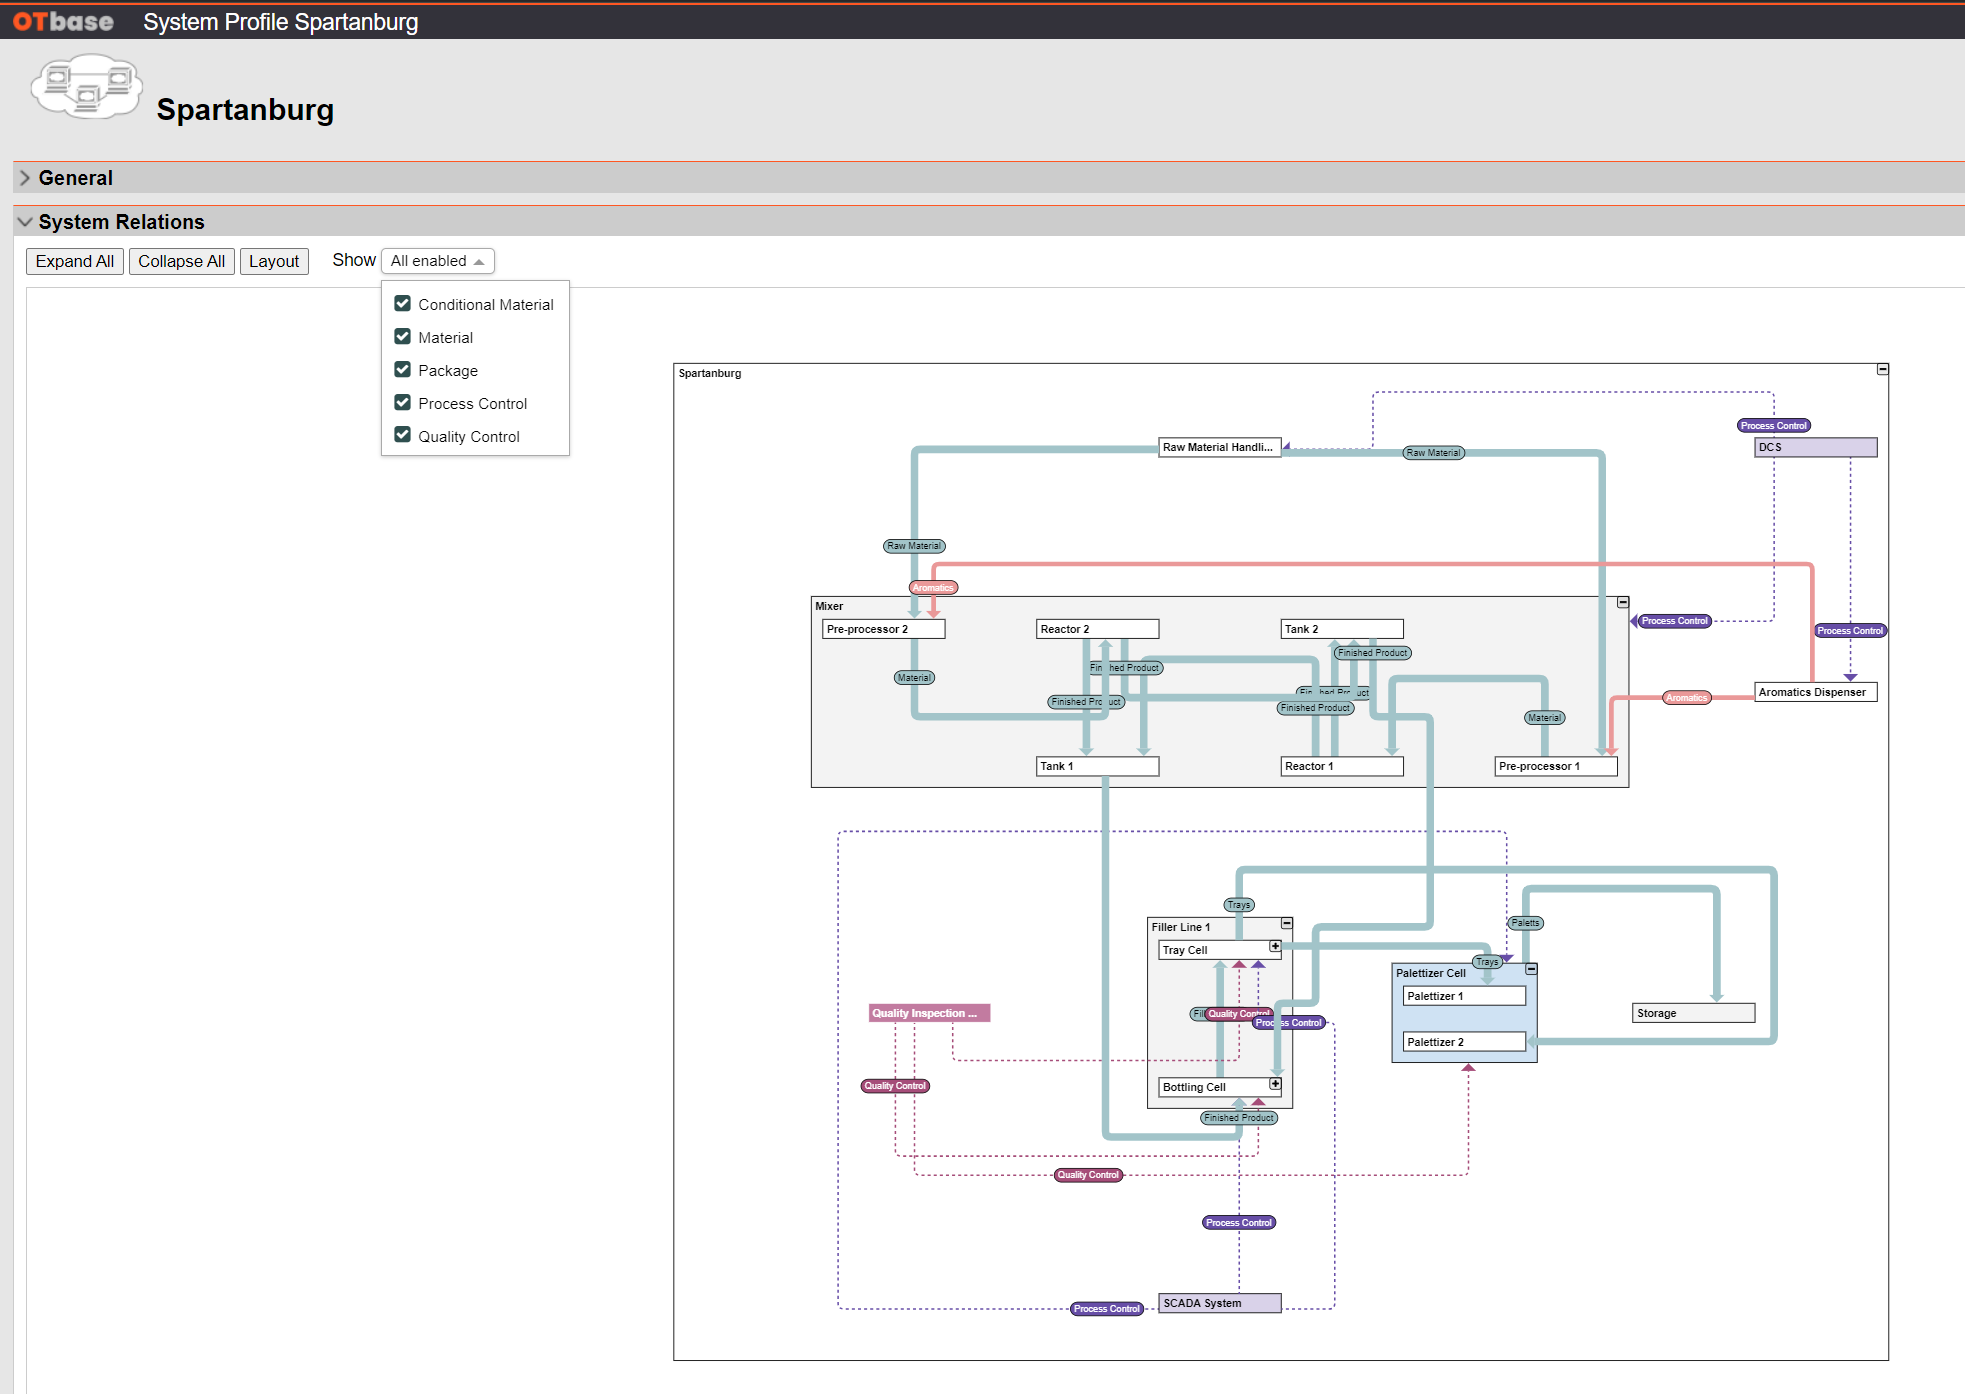Collapse the System Relations section
This screenshot has width=1965, height=1394.
tap(121, 221)
